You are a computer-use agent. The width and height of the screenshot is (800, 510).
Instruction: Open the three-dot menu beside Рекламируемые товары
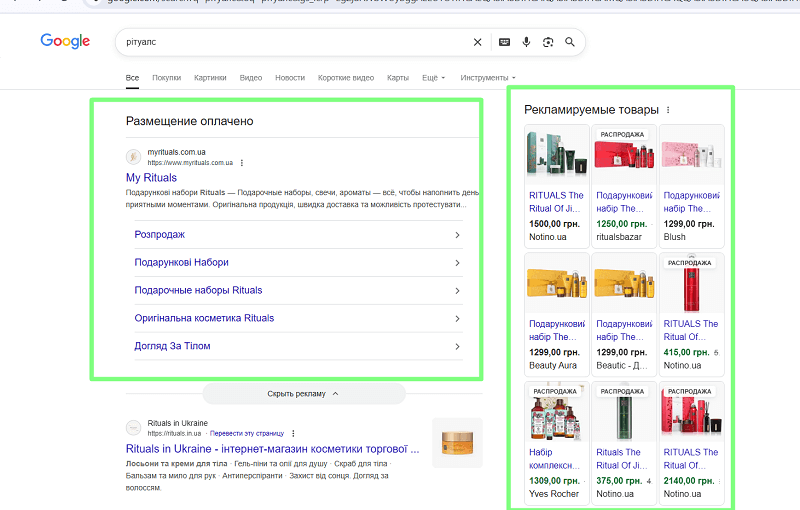click(x=668, y=110)
